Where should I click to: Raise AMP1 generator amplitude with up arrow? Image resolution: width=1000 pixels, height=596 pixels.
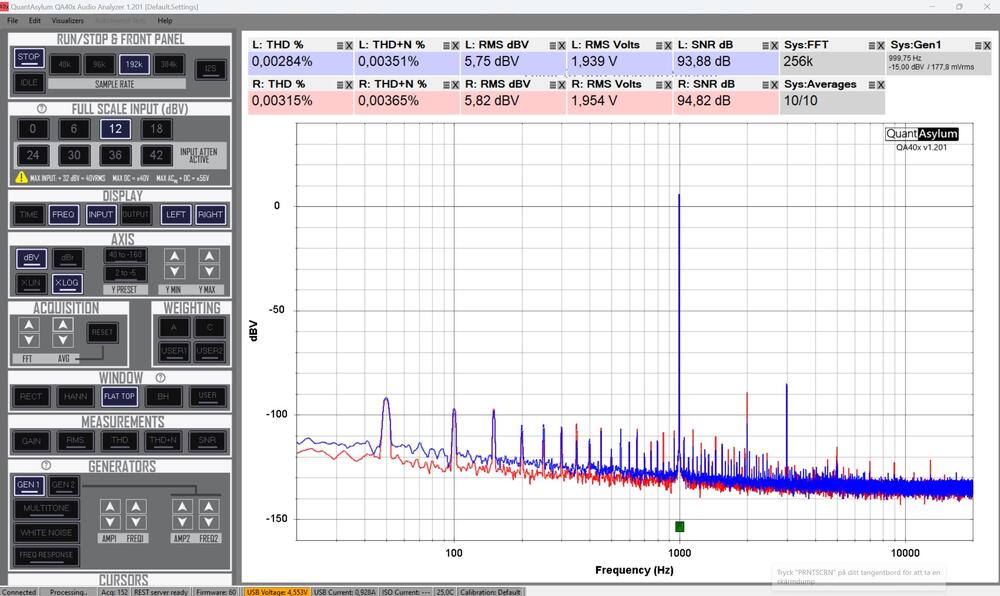coord(109,507)
